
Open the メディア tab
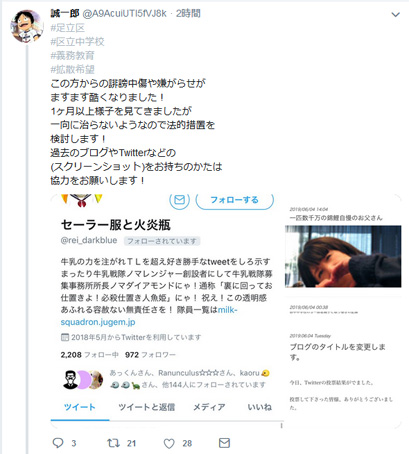[x=209, y=407]
